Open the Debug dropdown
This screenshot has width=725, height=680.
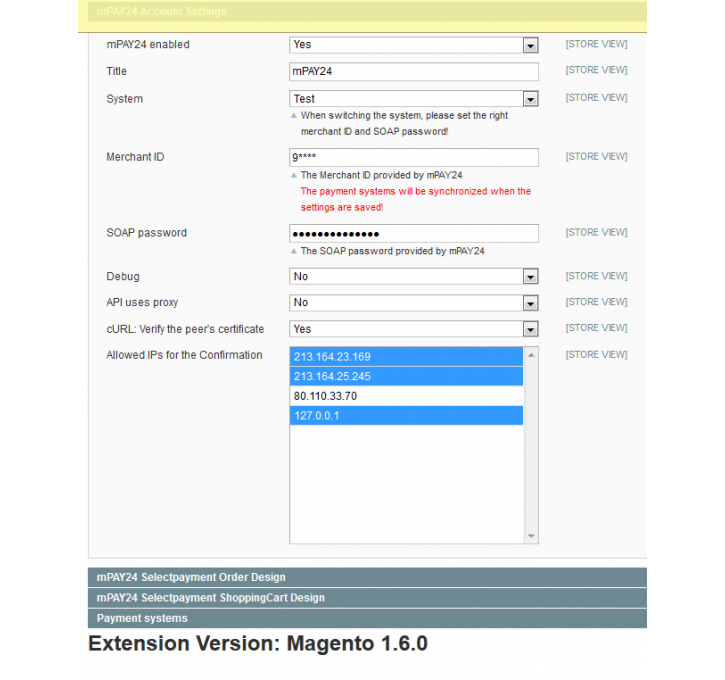click(x=413, y=276)
